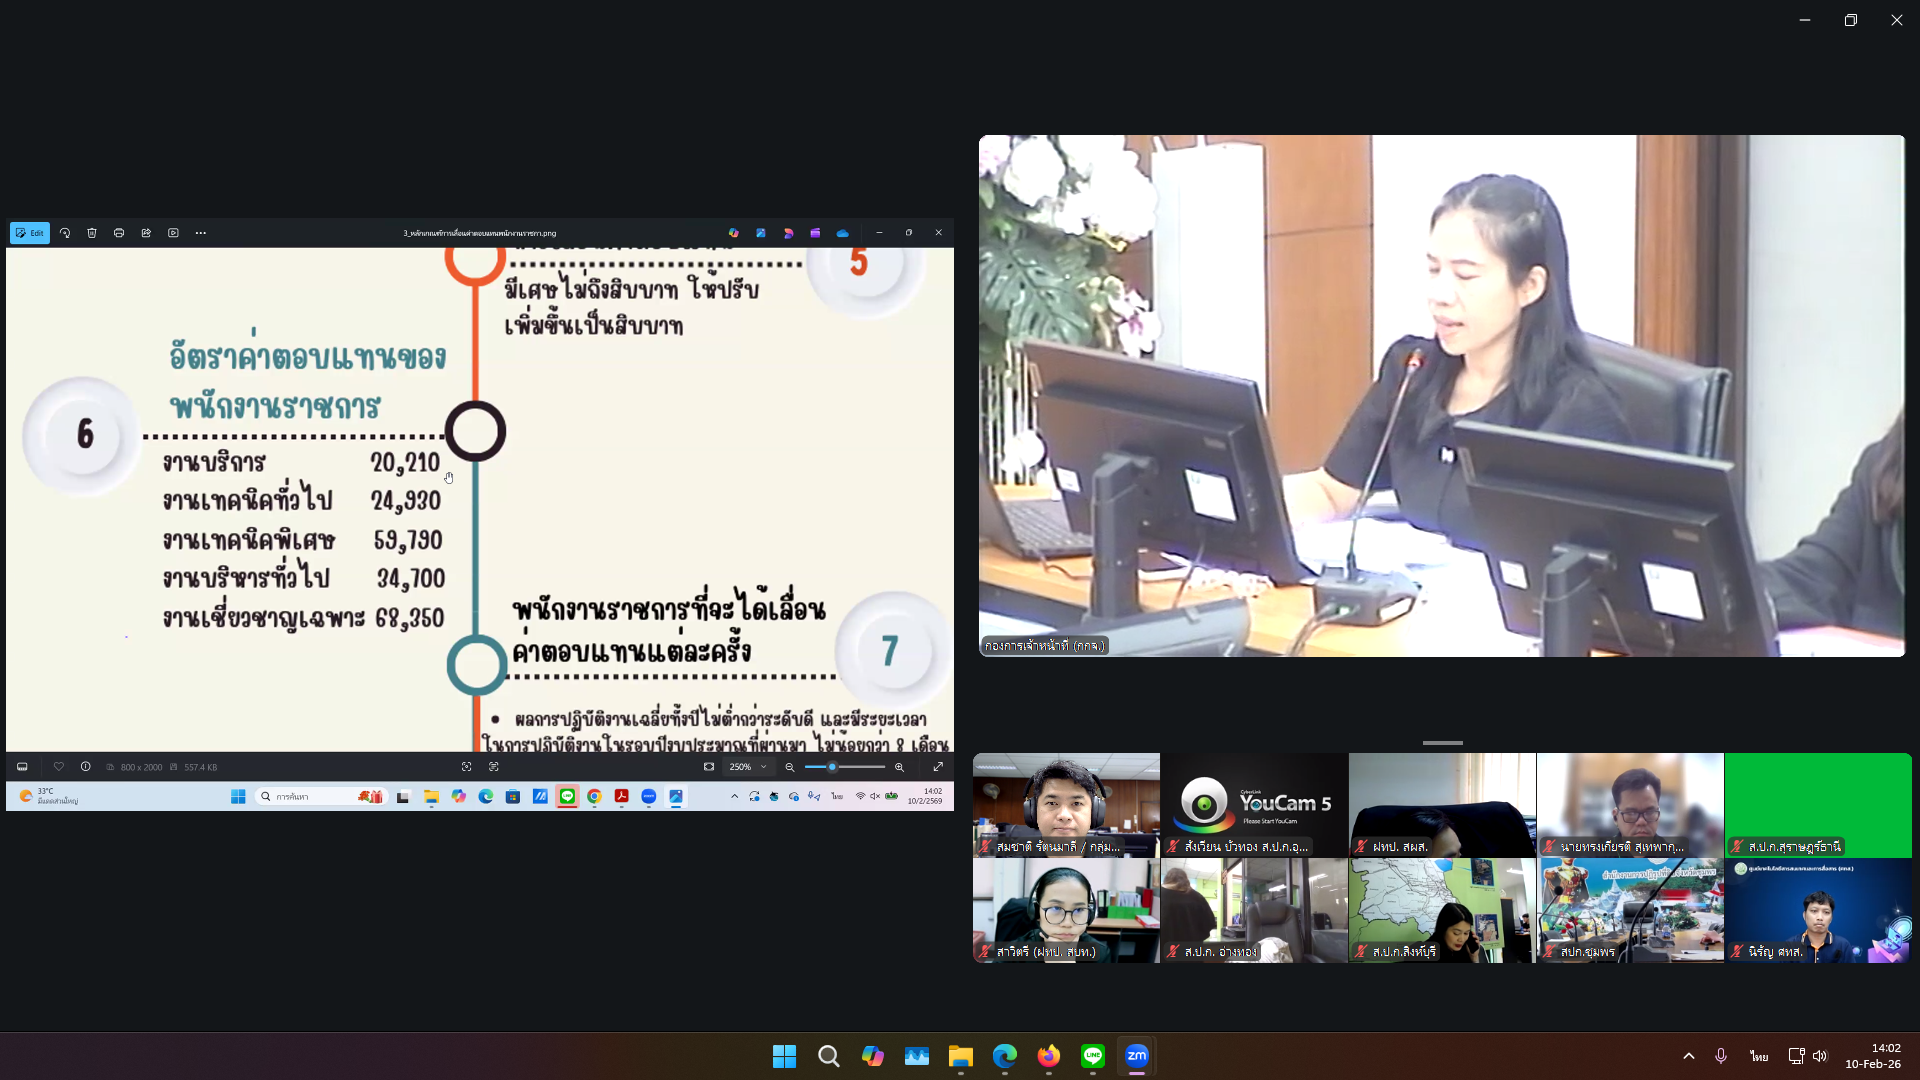Zoom in with the plus button
The image size is (1920, 1080).
pos(899,767)
